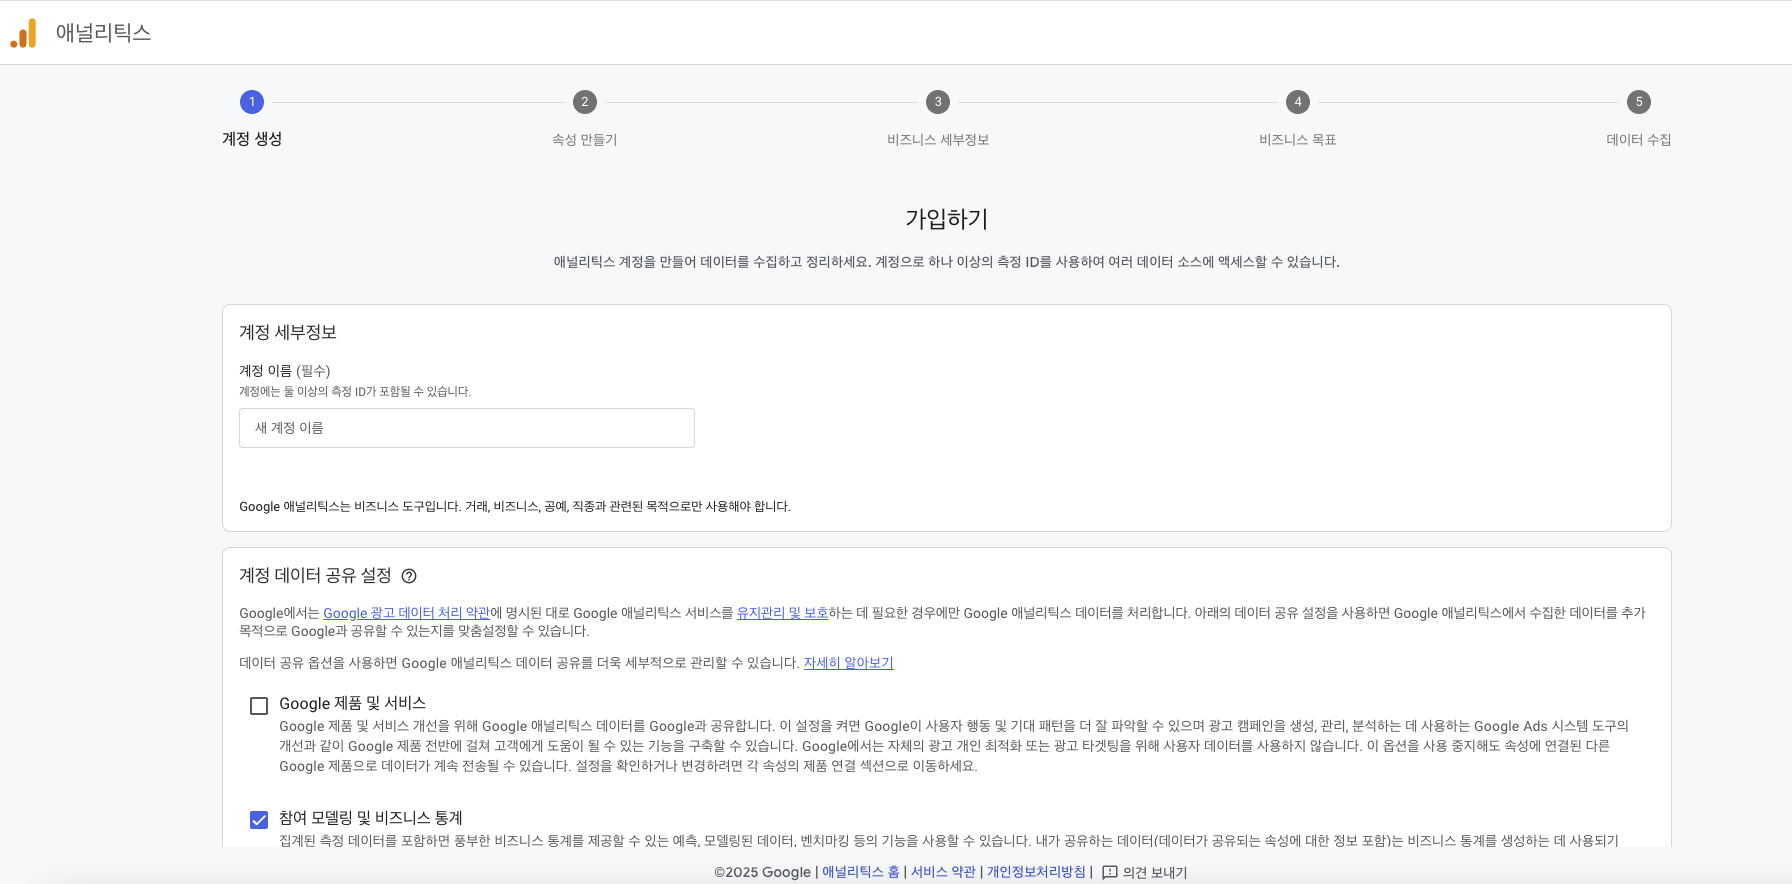The image size is (1792, 884).
Task: Select step 3 circle 비즈니스 세부정보
Action: [x=938, y=102]
